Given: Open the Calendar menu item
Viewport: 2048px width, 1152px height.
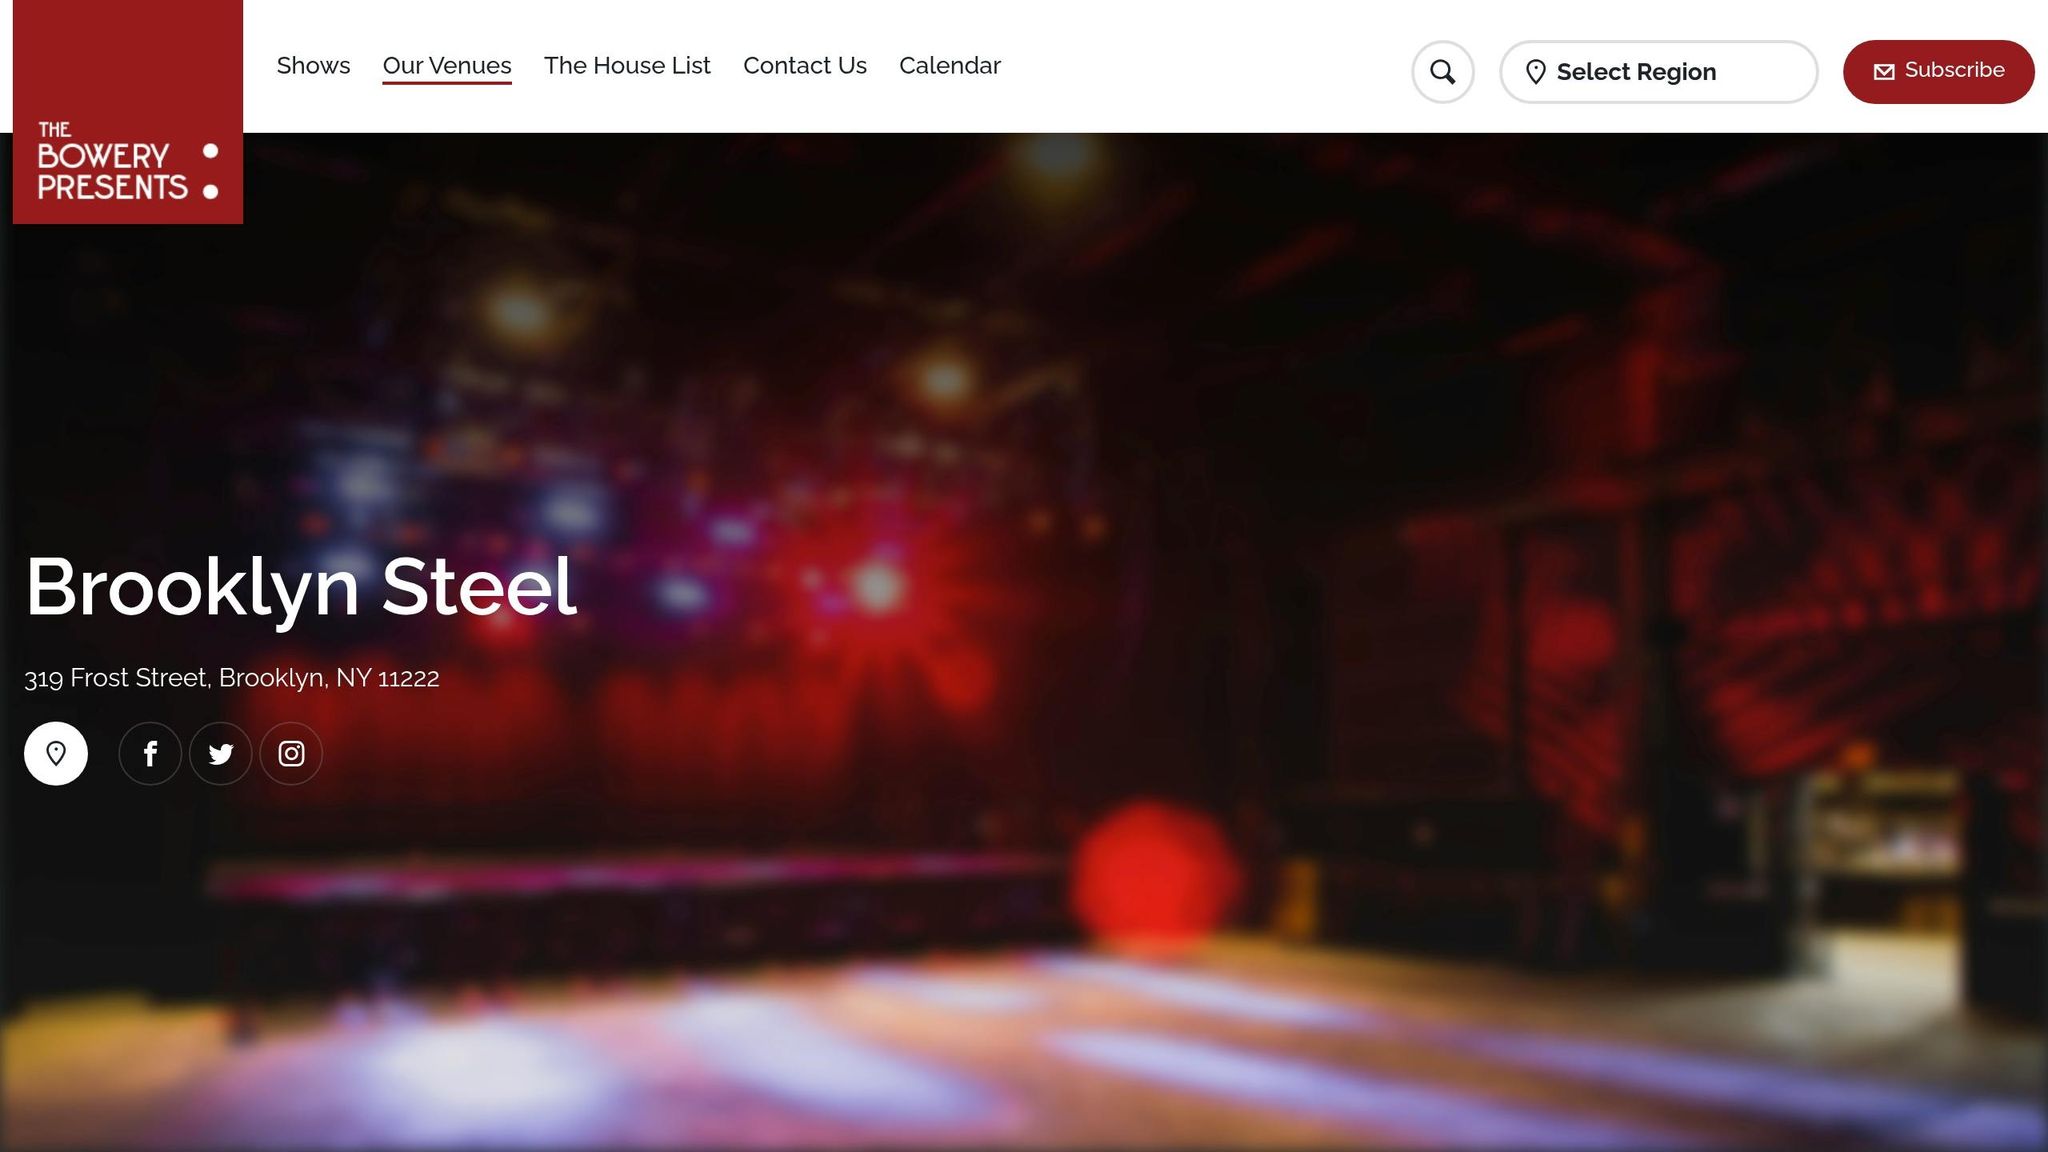Looking at the screenshot, I should (950, 66).
